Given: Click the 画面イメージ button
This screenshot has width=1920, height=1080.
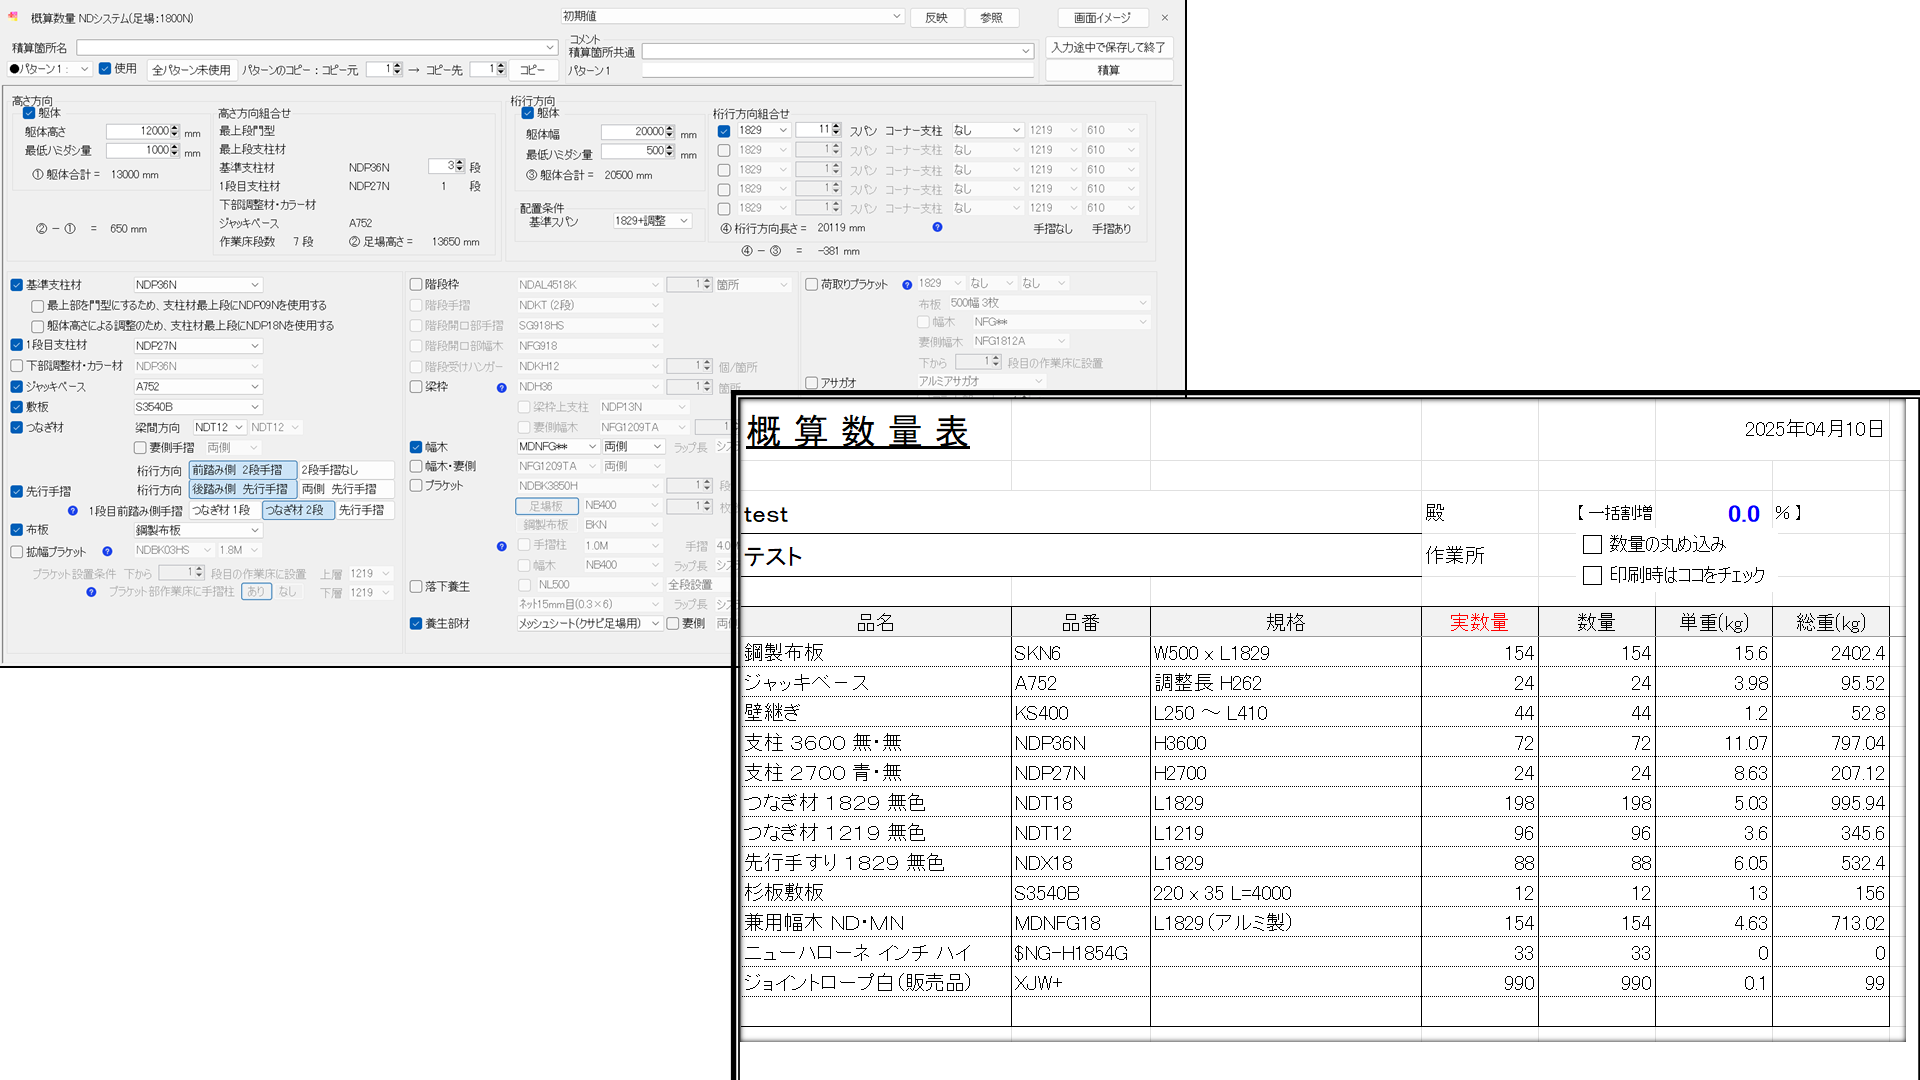Looking at the screenshot, I should tap(1102, 18).
